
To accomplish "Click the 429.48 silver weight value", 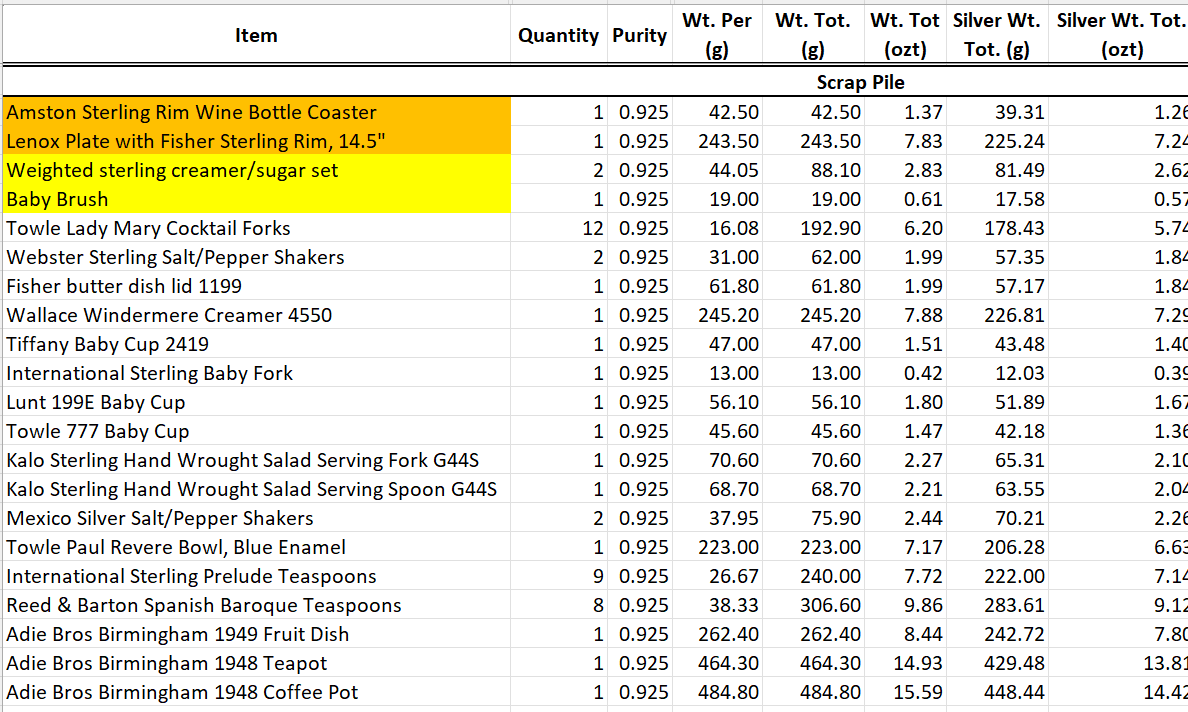I will point(1014,664).
